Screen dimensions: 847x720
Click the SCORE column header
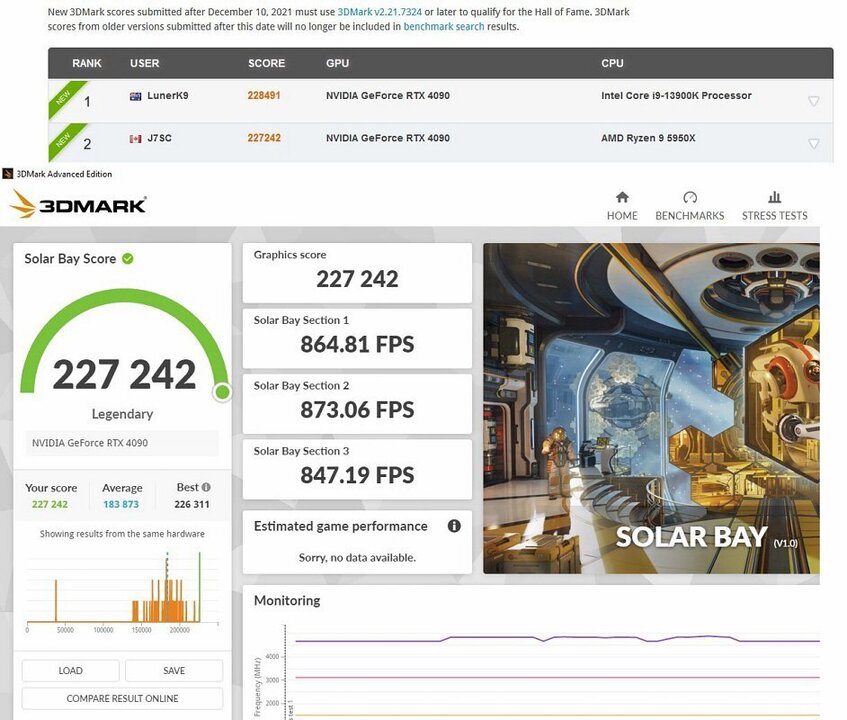266,63
